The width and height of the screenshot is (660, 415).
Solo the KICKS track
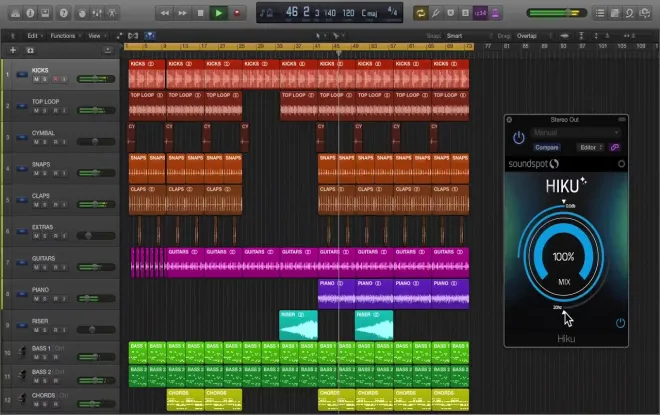tap(45, 79)
